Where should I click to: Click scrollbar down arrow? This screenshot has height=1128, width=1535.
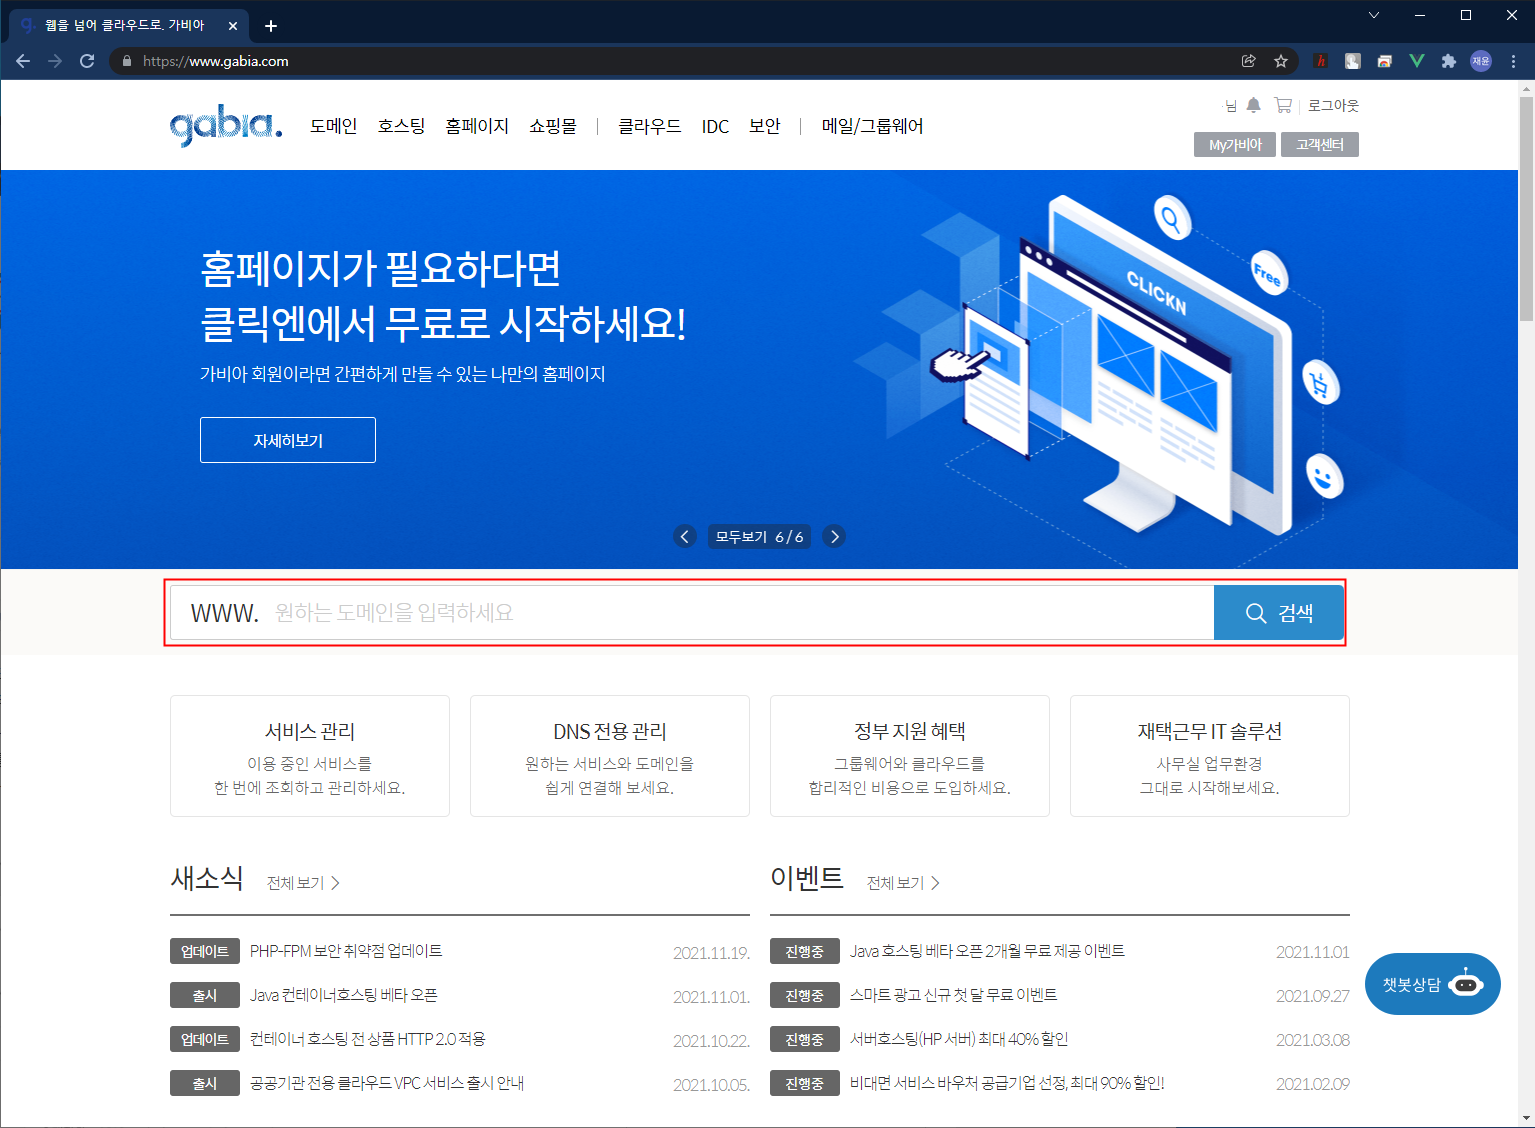[1526, 1118]
